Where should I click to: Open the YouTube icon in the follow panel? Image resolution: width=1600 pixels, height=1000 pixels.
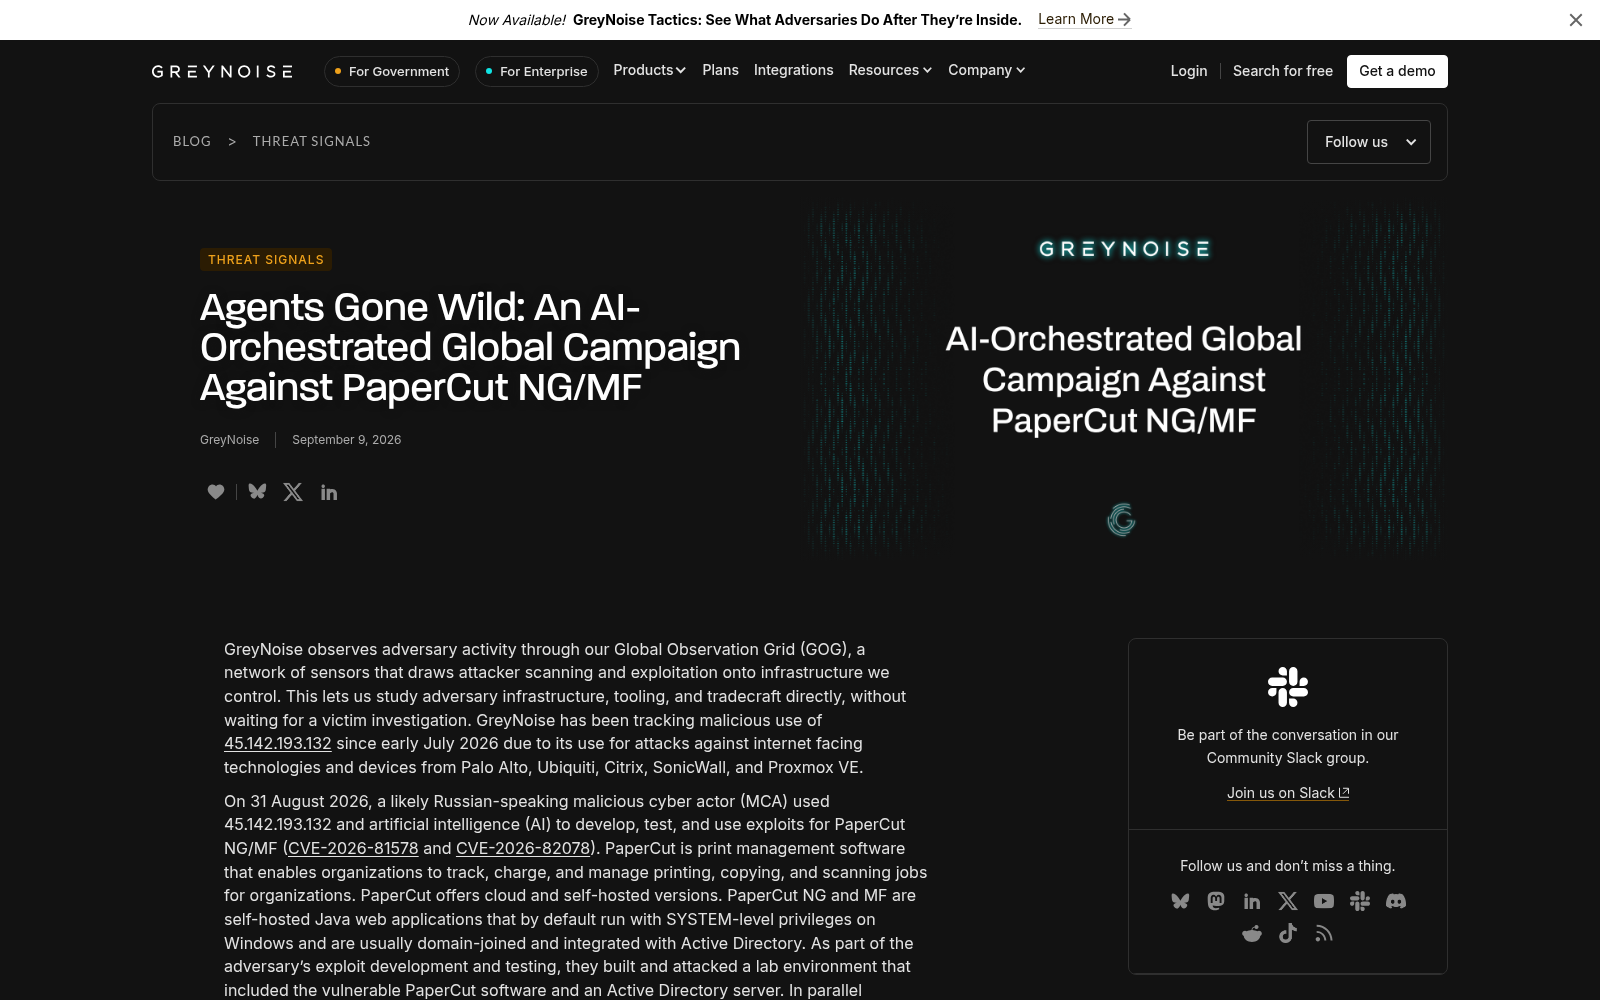[1324, 901]
